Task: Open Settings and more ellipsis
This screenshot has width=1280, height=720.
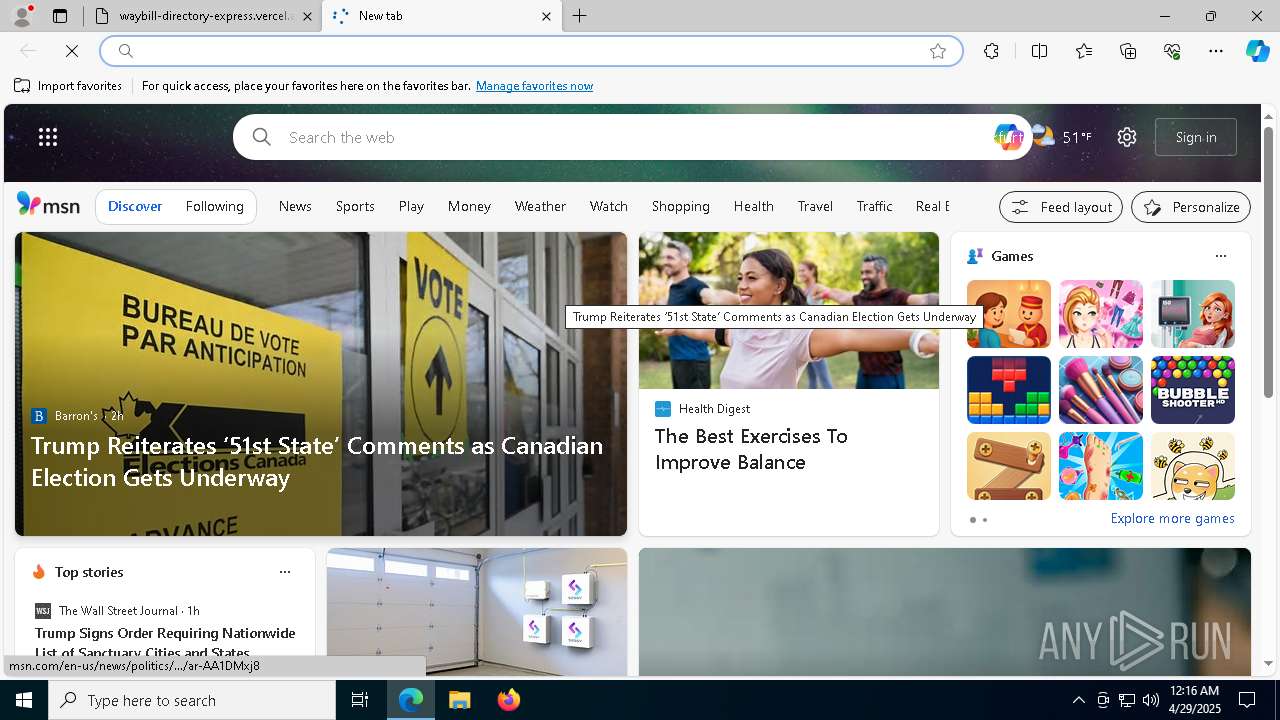Action: point(1216,51)
